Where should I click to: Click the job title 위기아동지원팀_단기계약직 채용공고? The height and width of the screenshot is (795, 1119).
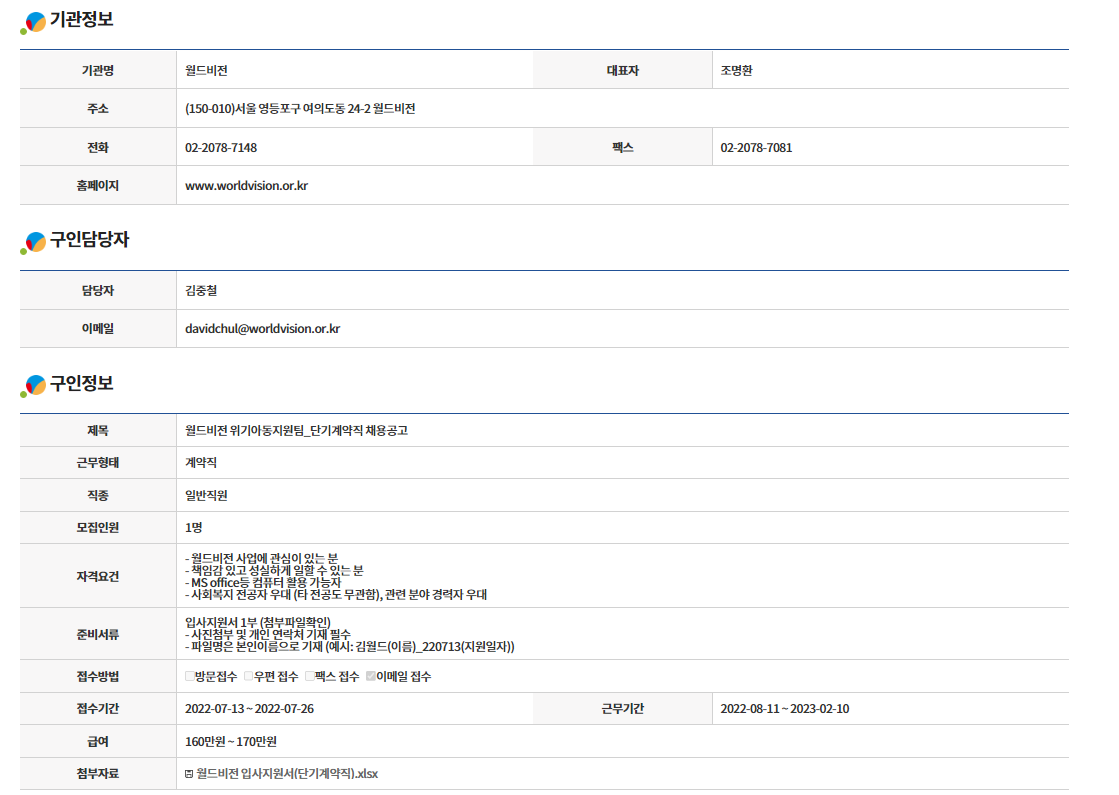point(296,430)
